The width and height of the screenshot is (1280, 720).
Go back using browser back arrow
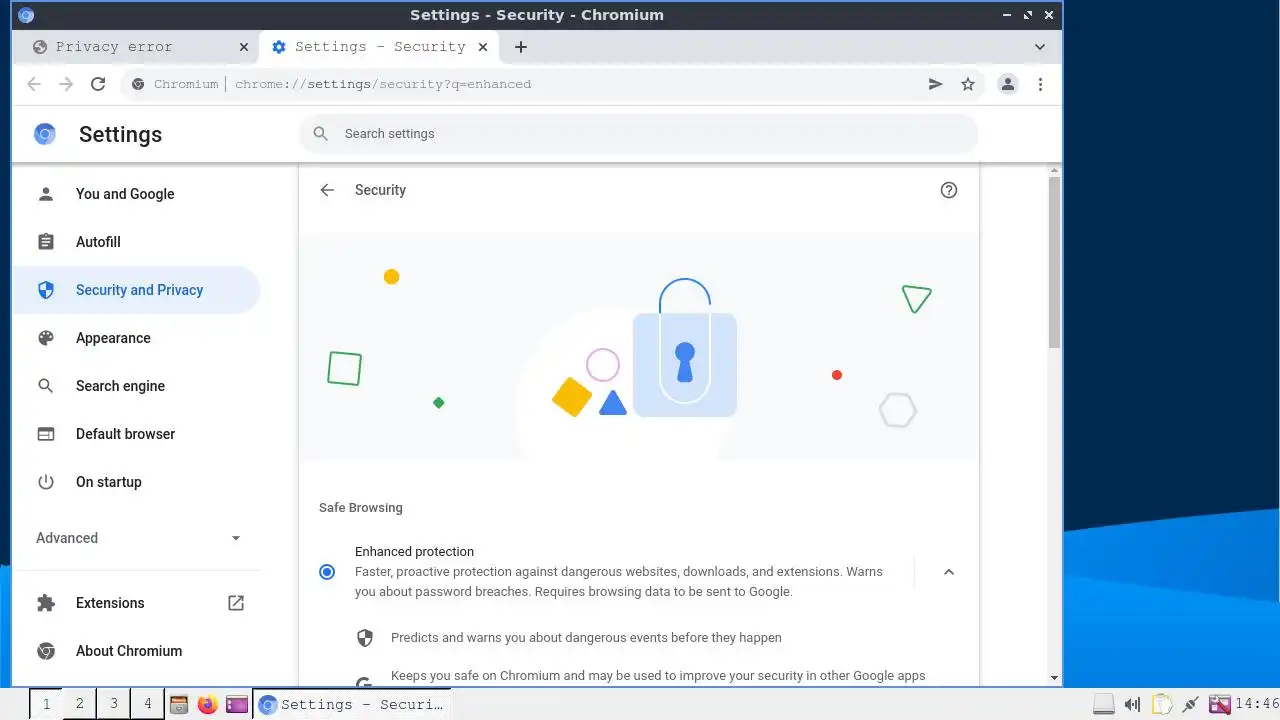34,84
